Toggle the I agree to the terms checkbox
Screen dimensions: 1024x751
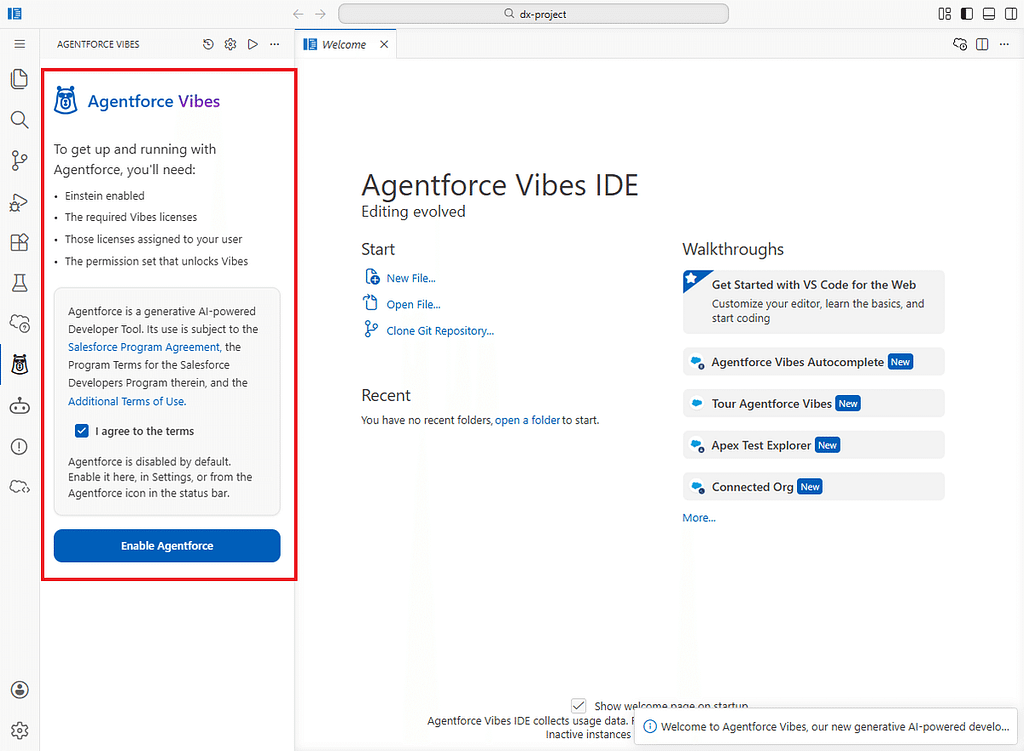tap(82, 431)
